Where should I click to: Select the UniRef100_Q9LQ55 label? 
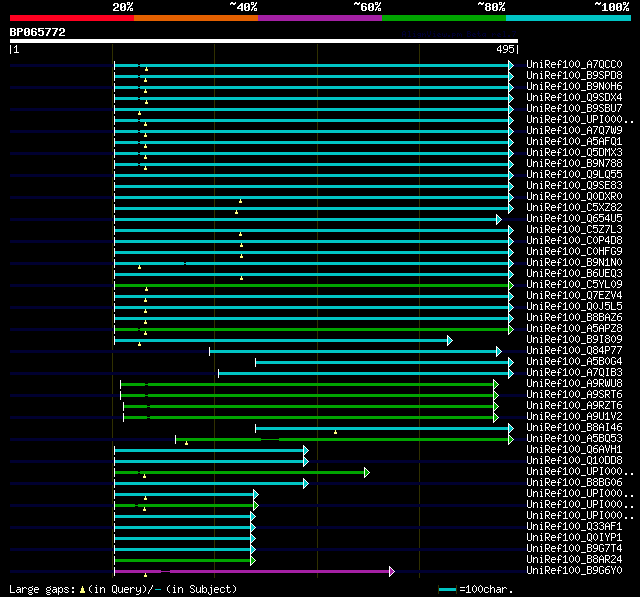click(574, 175)
